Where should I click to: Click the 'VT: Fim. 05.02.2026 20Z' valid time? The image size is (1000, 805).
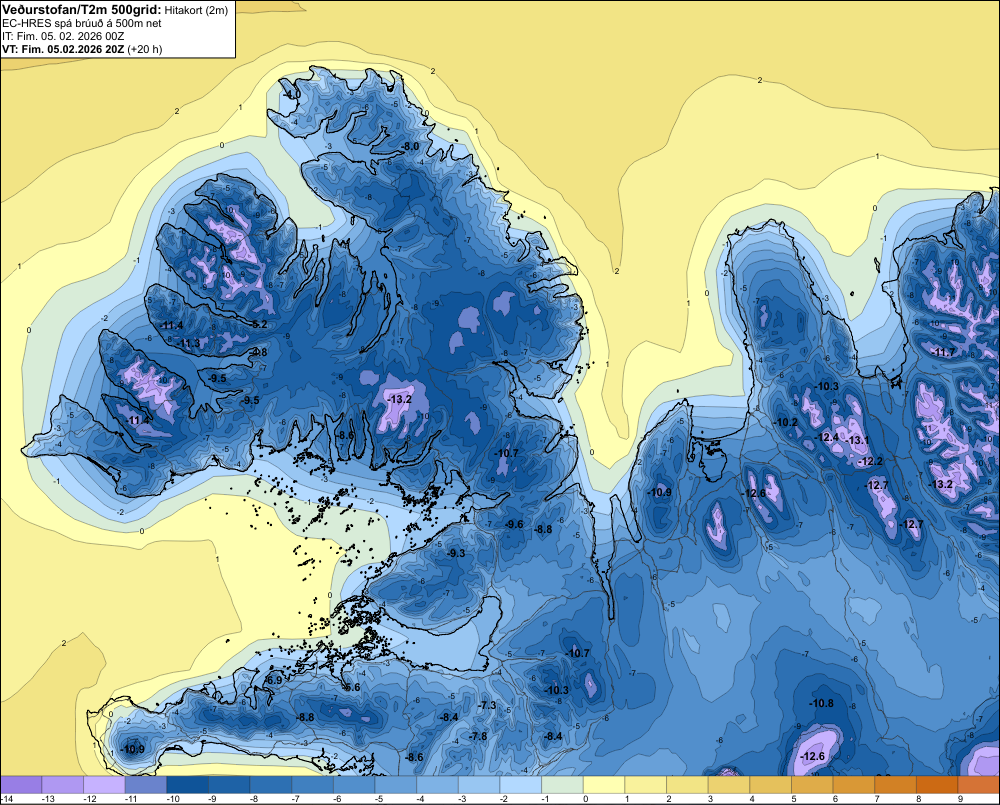tap(62, 49)
